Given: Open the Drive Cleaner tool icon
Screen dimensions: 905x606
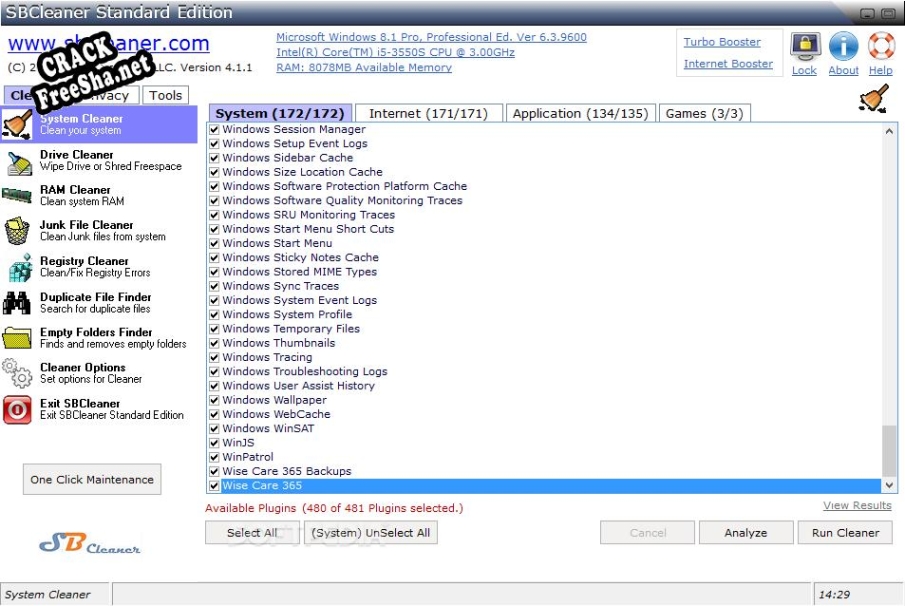Looking at the screenshot, I should point(17,161).
